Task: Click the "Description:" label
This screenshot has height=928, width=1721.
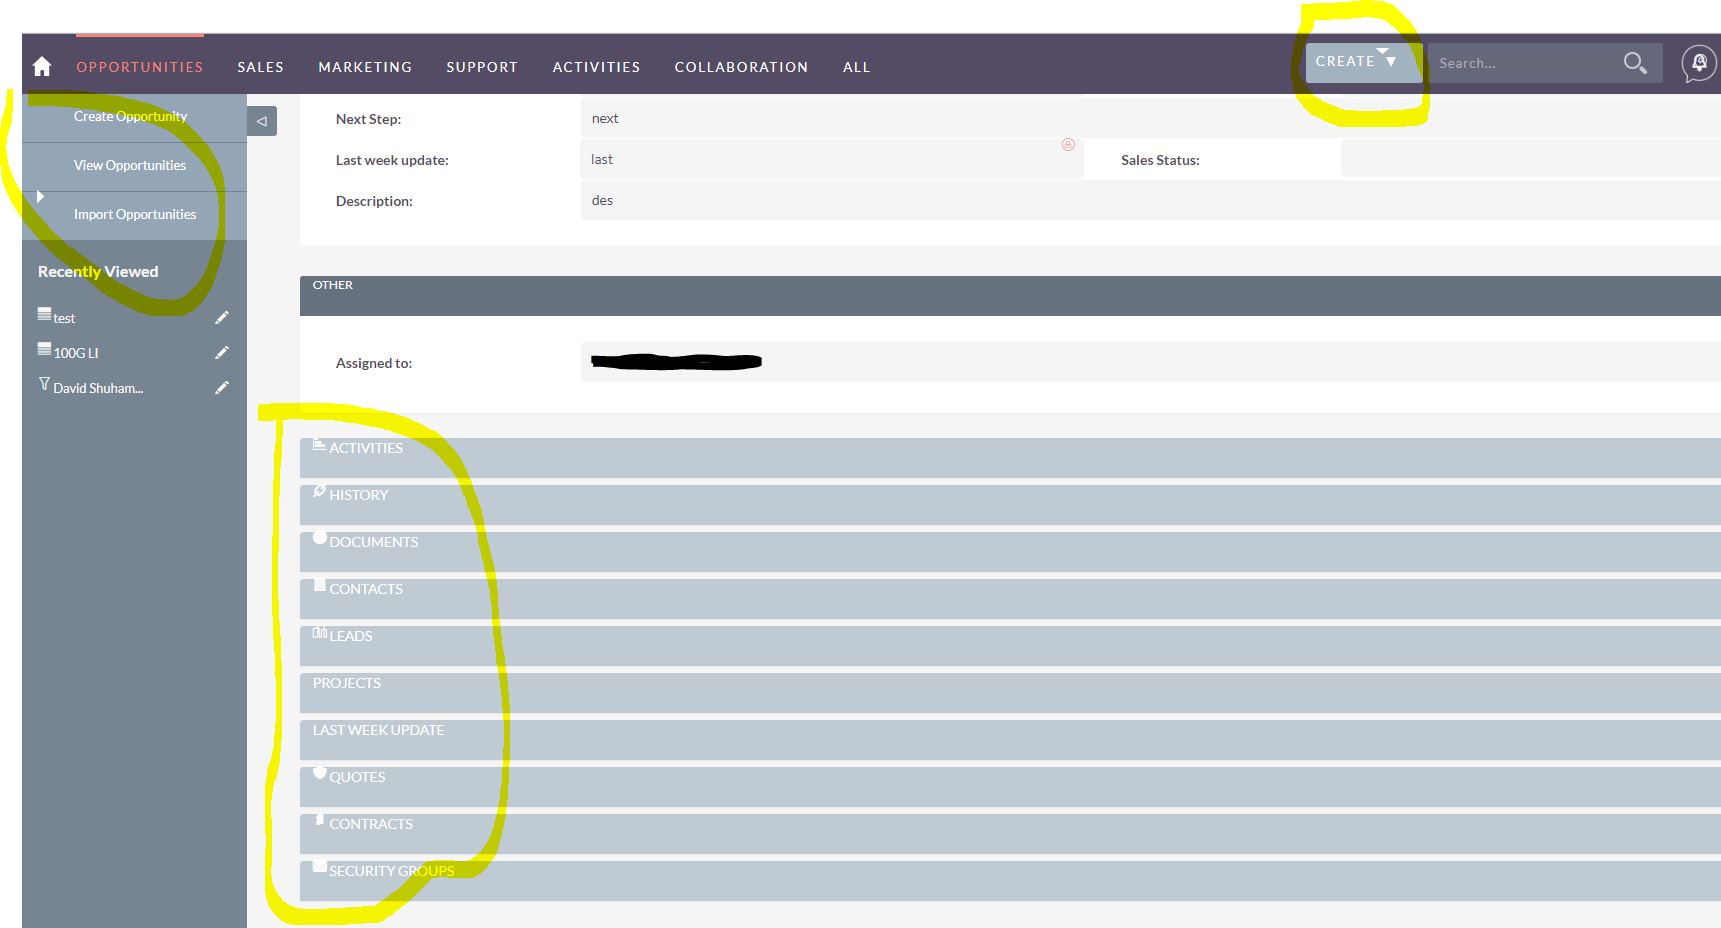Action: pos(374,201)
